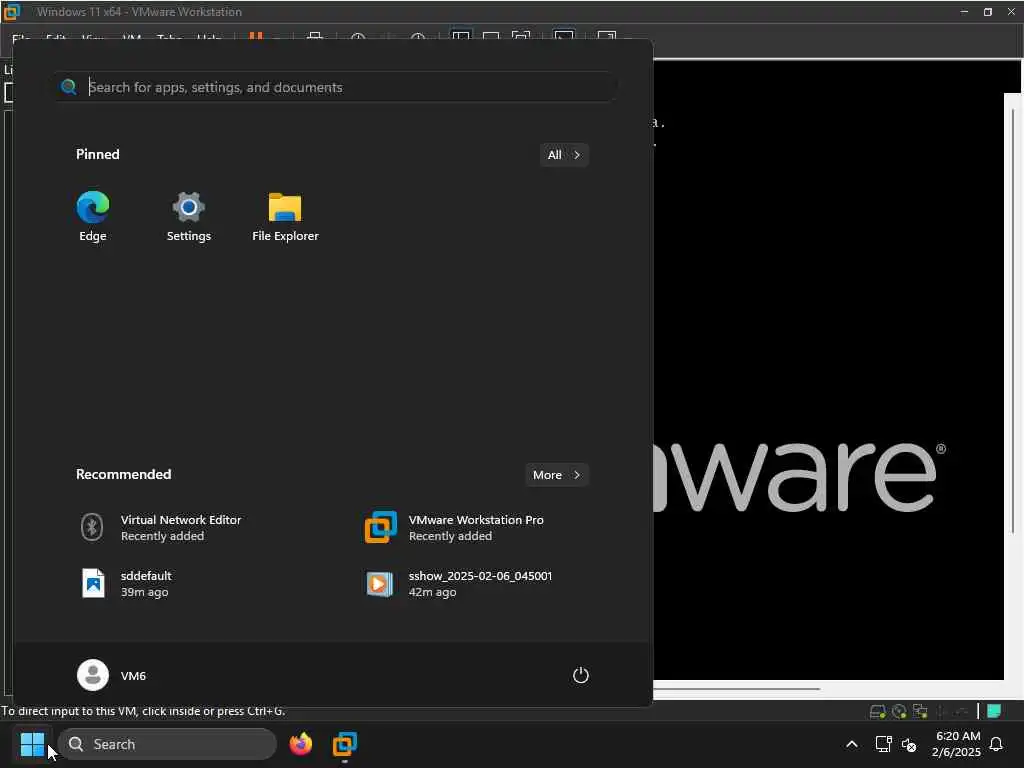This screenshot has height=768, width=1024.
Task: Open VMware message log teal icon
Action: tap(994, 711)
